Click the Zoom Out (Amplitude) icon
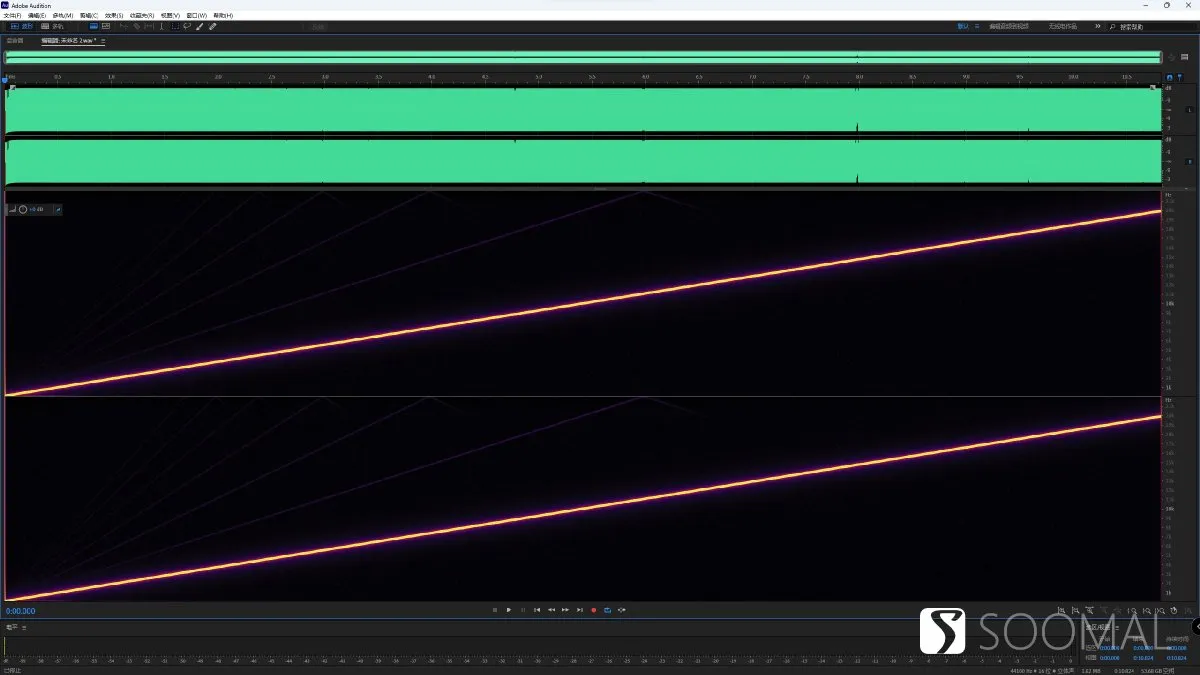This screenshot has height=675, width=1200. pos(1076,610)
